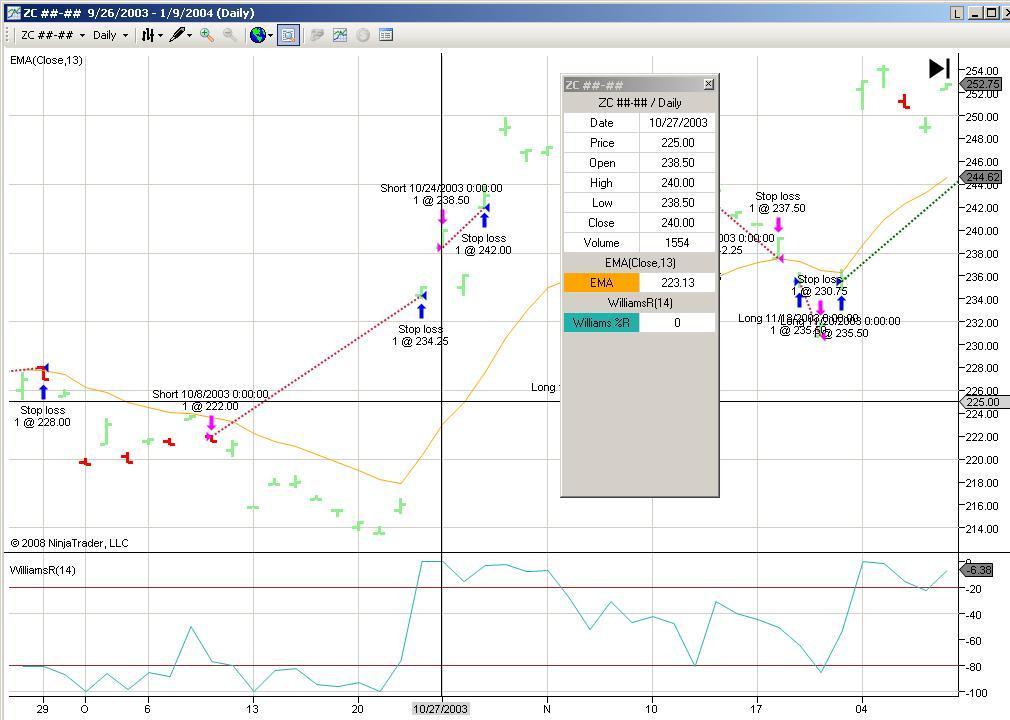Click the Open value 238.50 in data box
Screen dimensions: 1010x720
pos(678,163)
